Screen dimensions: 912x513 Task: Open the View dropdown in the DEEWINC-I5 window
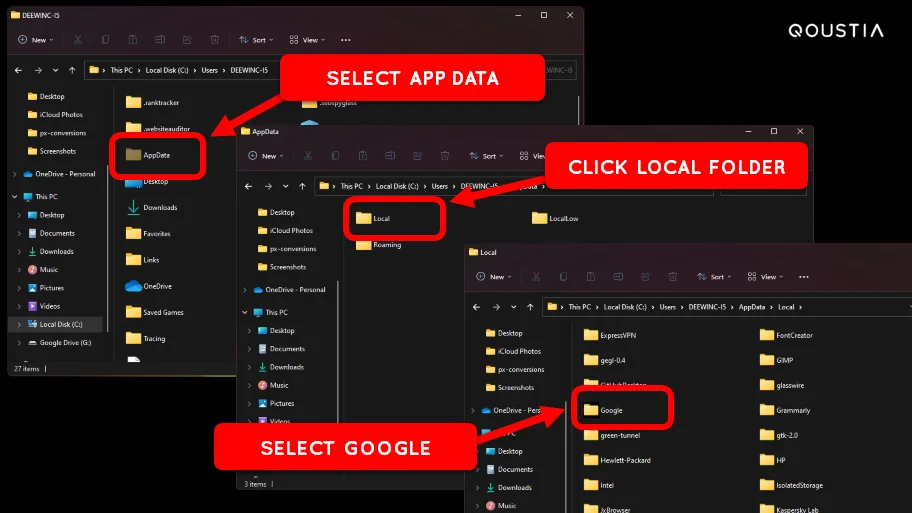307,40
